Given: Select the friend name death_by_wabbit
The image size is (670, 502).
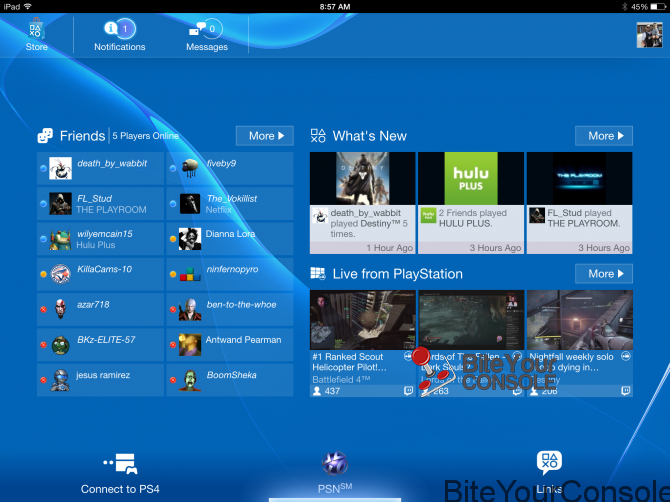Looking at the screenshot, I should point(112,163).
